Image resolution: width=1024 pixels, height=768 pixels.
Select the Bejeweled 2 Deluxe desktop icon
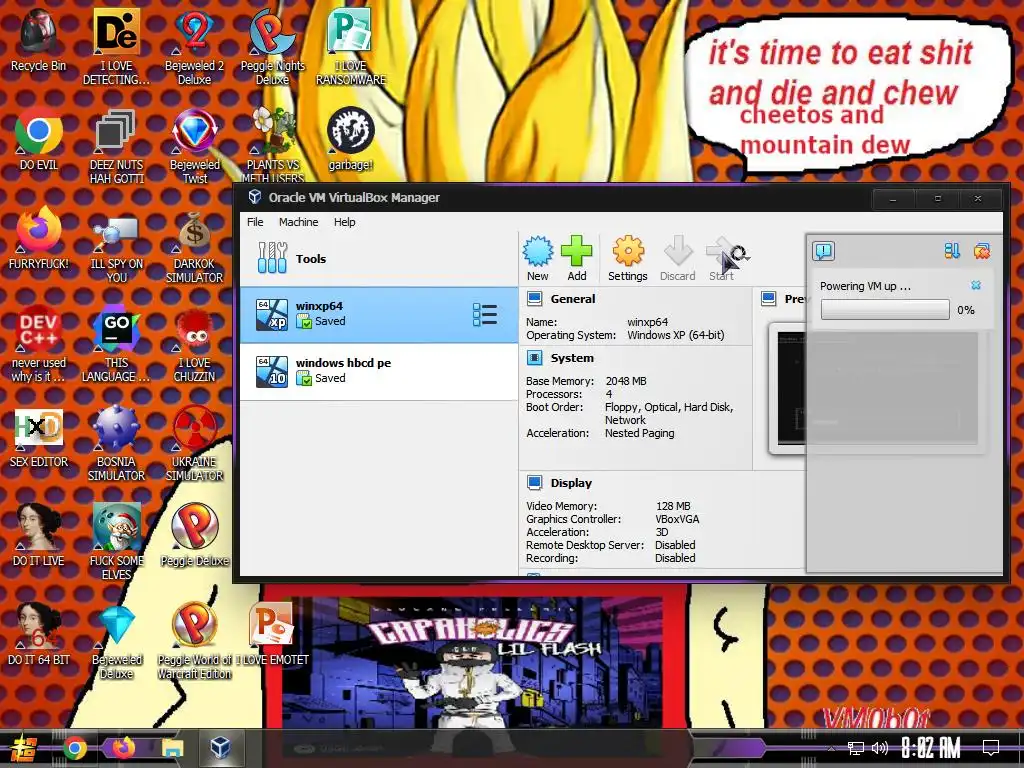point(194,47)
